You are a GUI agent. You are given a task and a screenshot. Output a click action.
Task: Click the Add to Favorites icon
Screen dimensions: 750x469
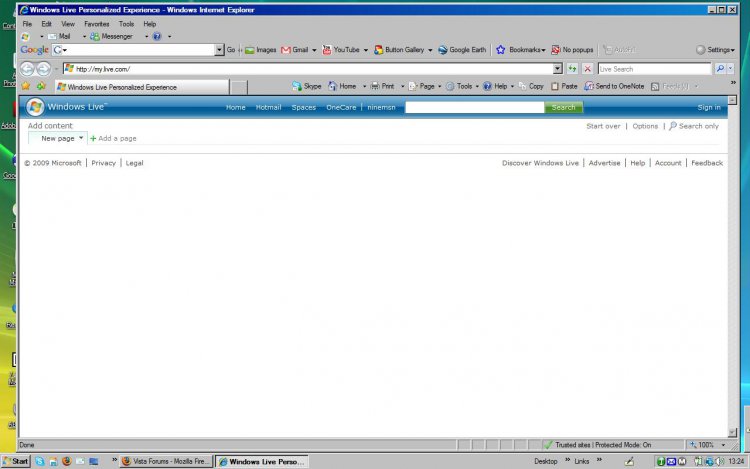click(41, 86)
